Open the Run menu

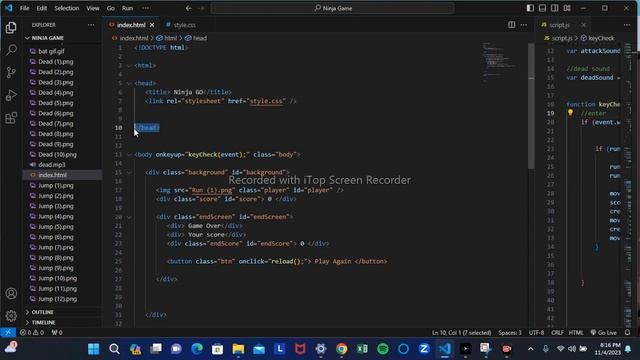pyautogui.click(x=127, y=8)
